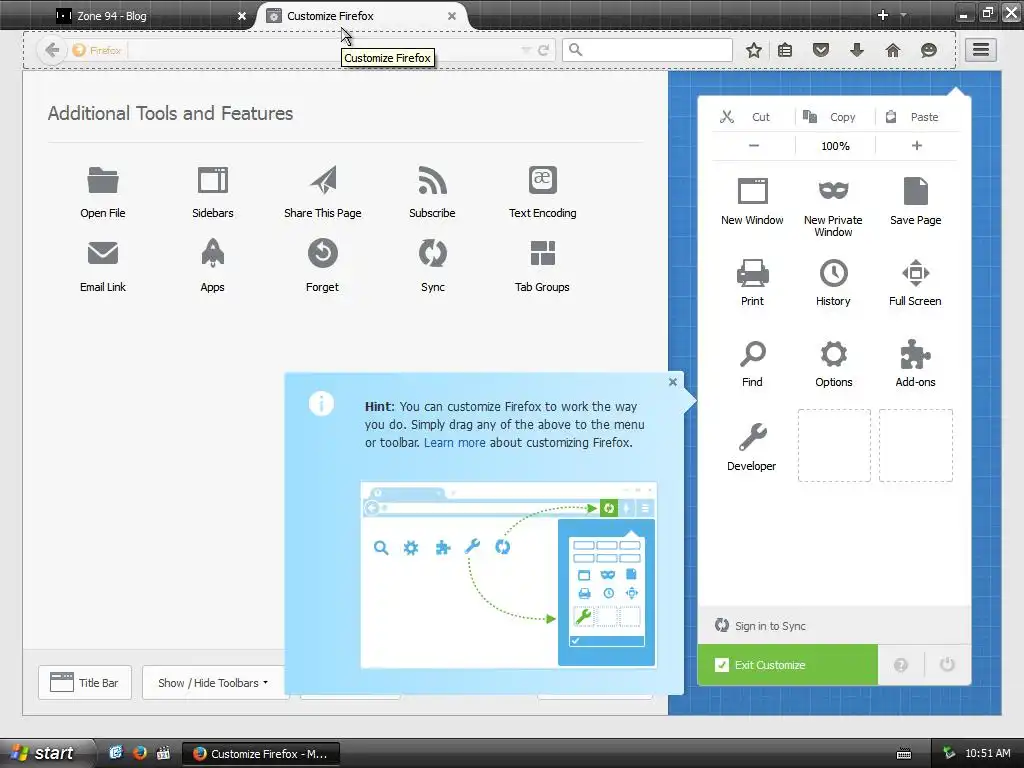Click the Customize Firefox taskbar button
Viewport: 1024px width, 768px height.
tap(261, 754)
